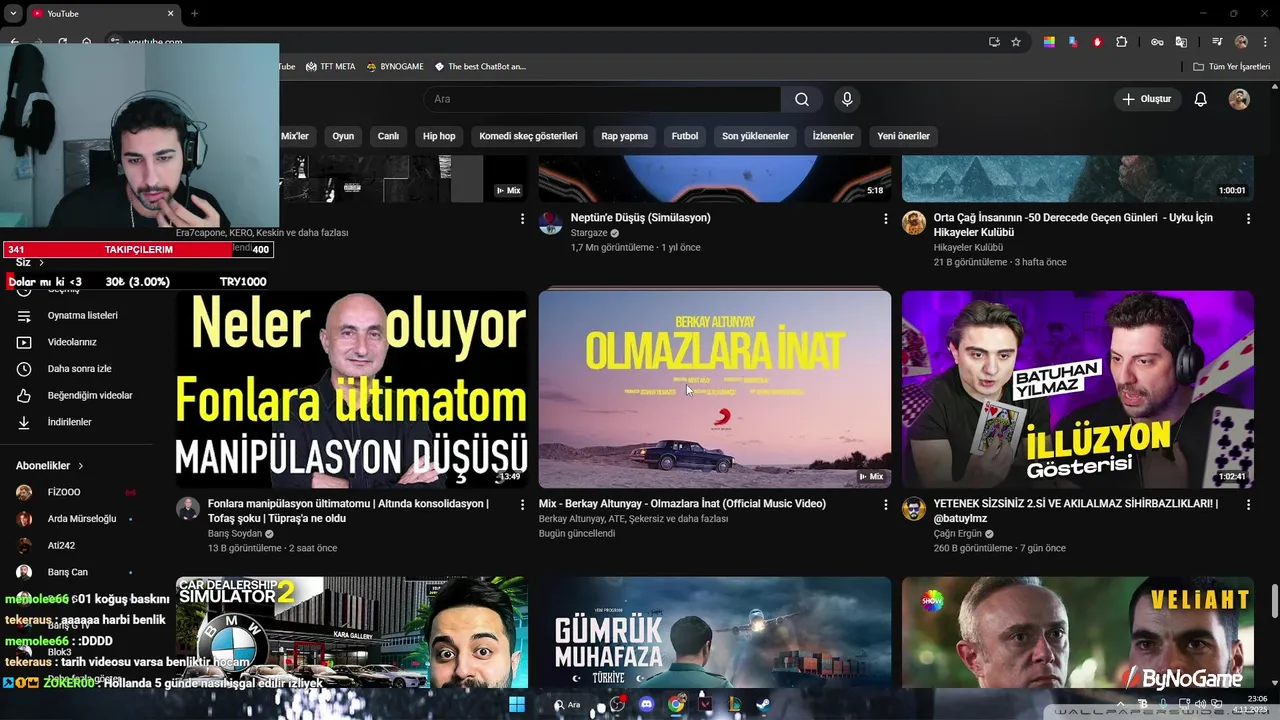1280x720 pixels.
Task: Open YouTube notifications bell
Action: (1201, 99)
